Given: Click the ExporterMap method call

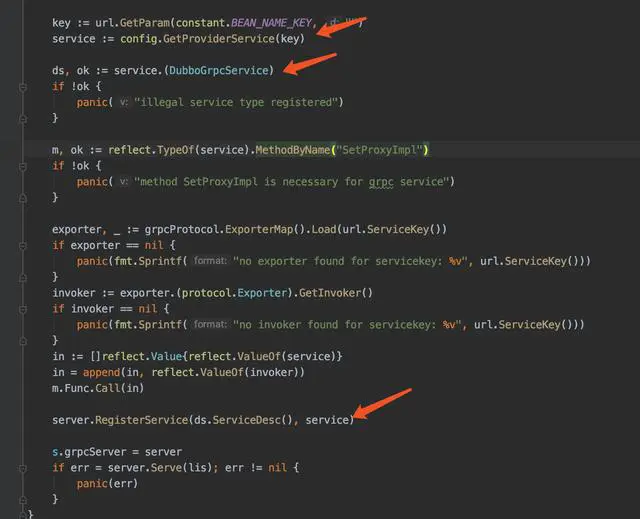Looking at the screenshot, I should [x=259, y=230].
